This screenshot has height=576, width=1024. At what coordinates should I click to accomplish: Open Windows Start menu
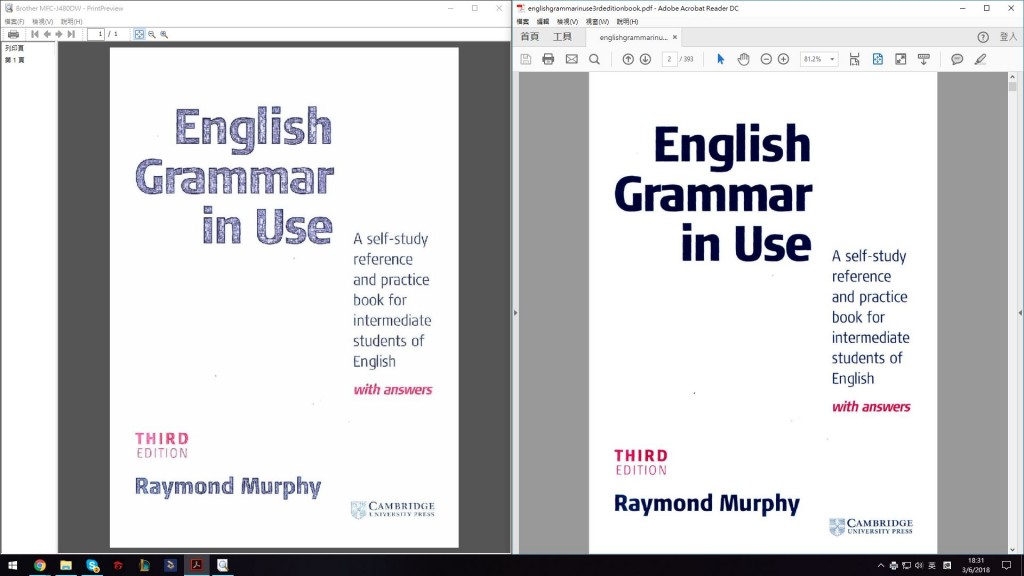[x=12, y=566]
